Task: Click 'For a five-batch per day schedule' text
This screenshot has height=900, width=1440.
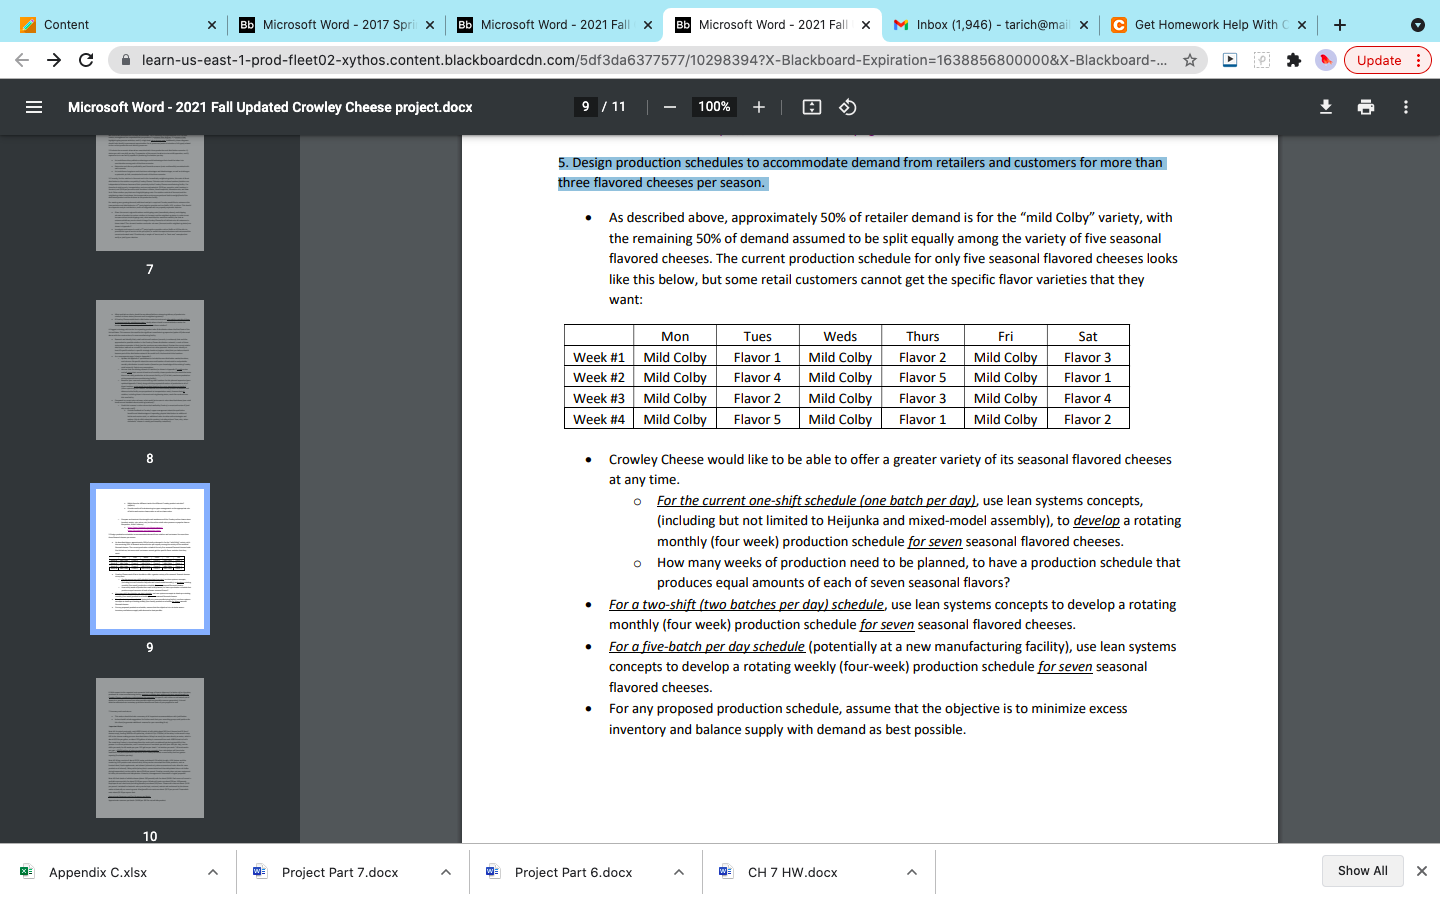Action: (x=707, y=646)
